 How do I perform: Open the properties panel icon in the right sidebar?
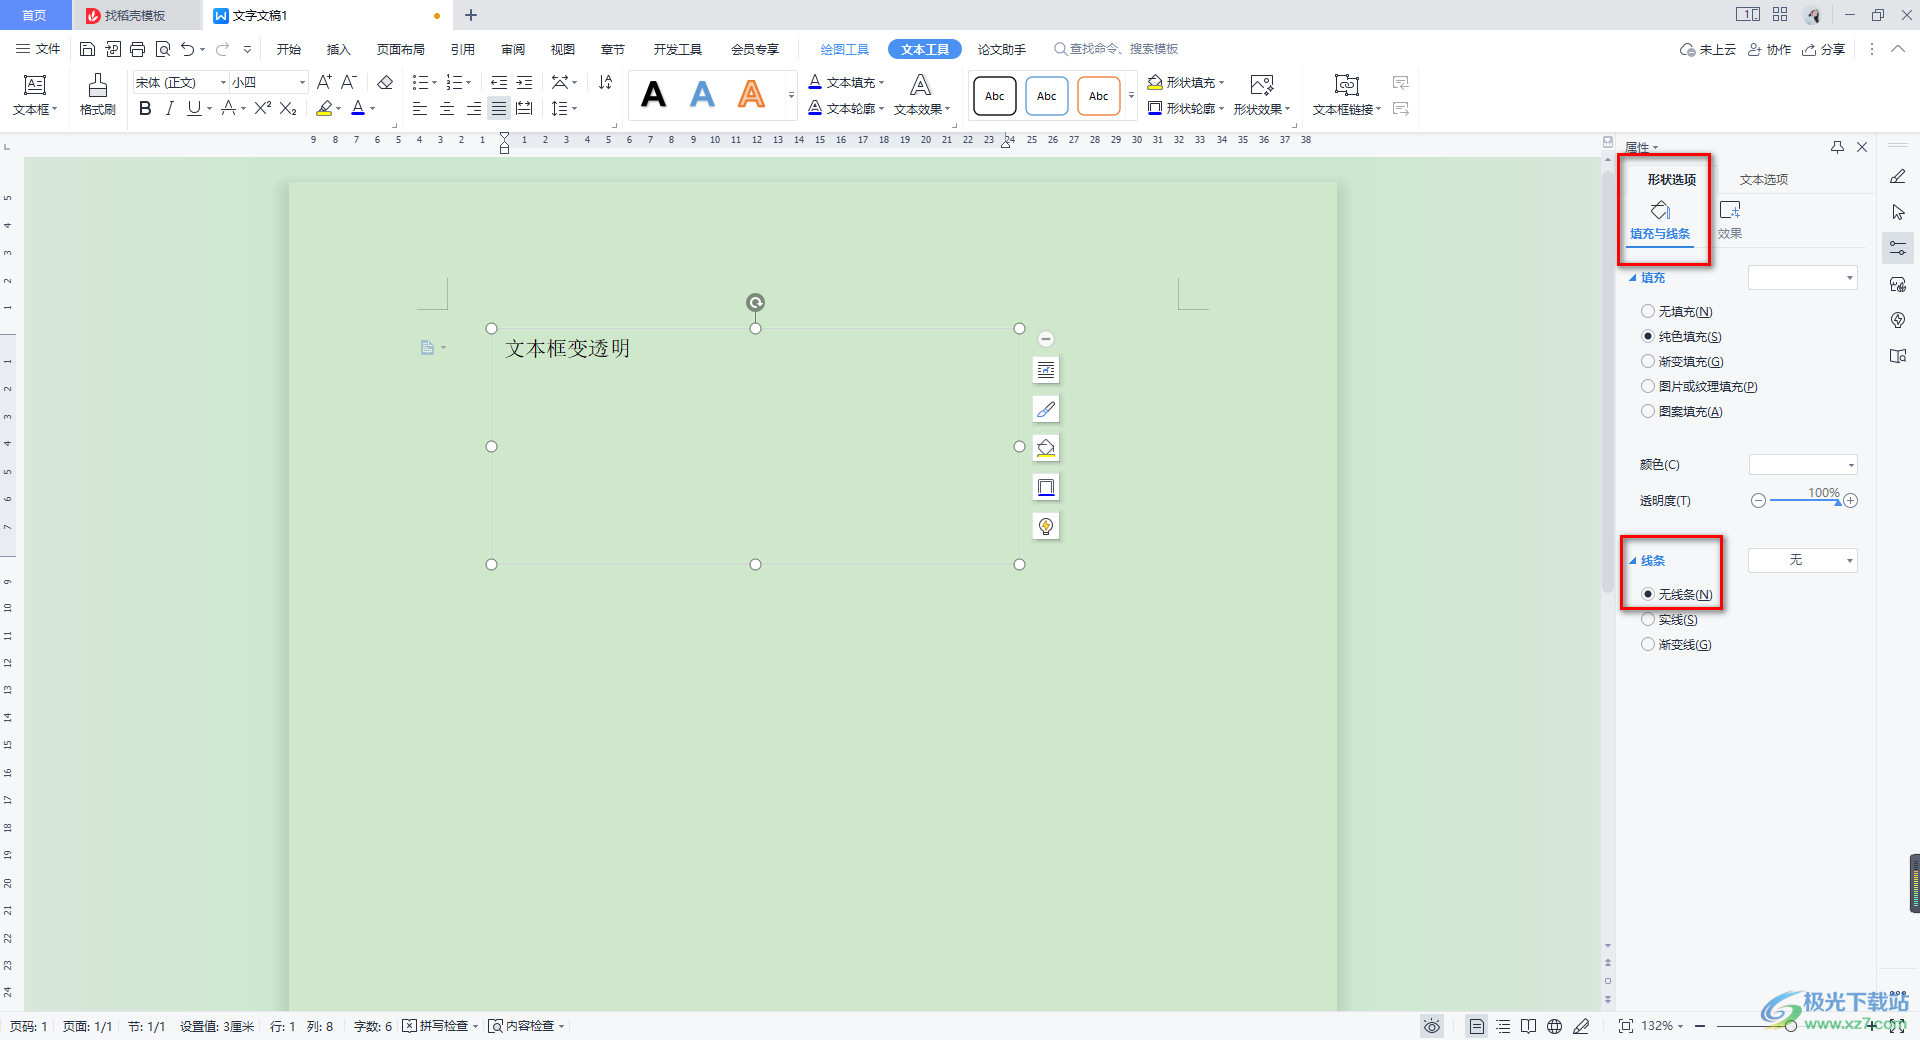pos(1897,247)
